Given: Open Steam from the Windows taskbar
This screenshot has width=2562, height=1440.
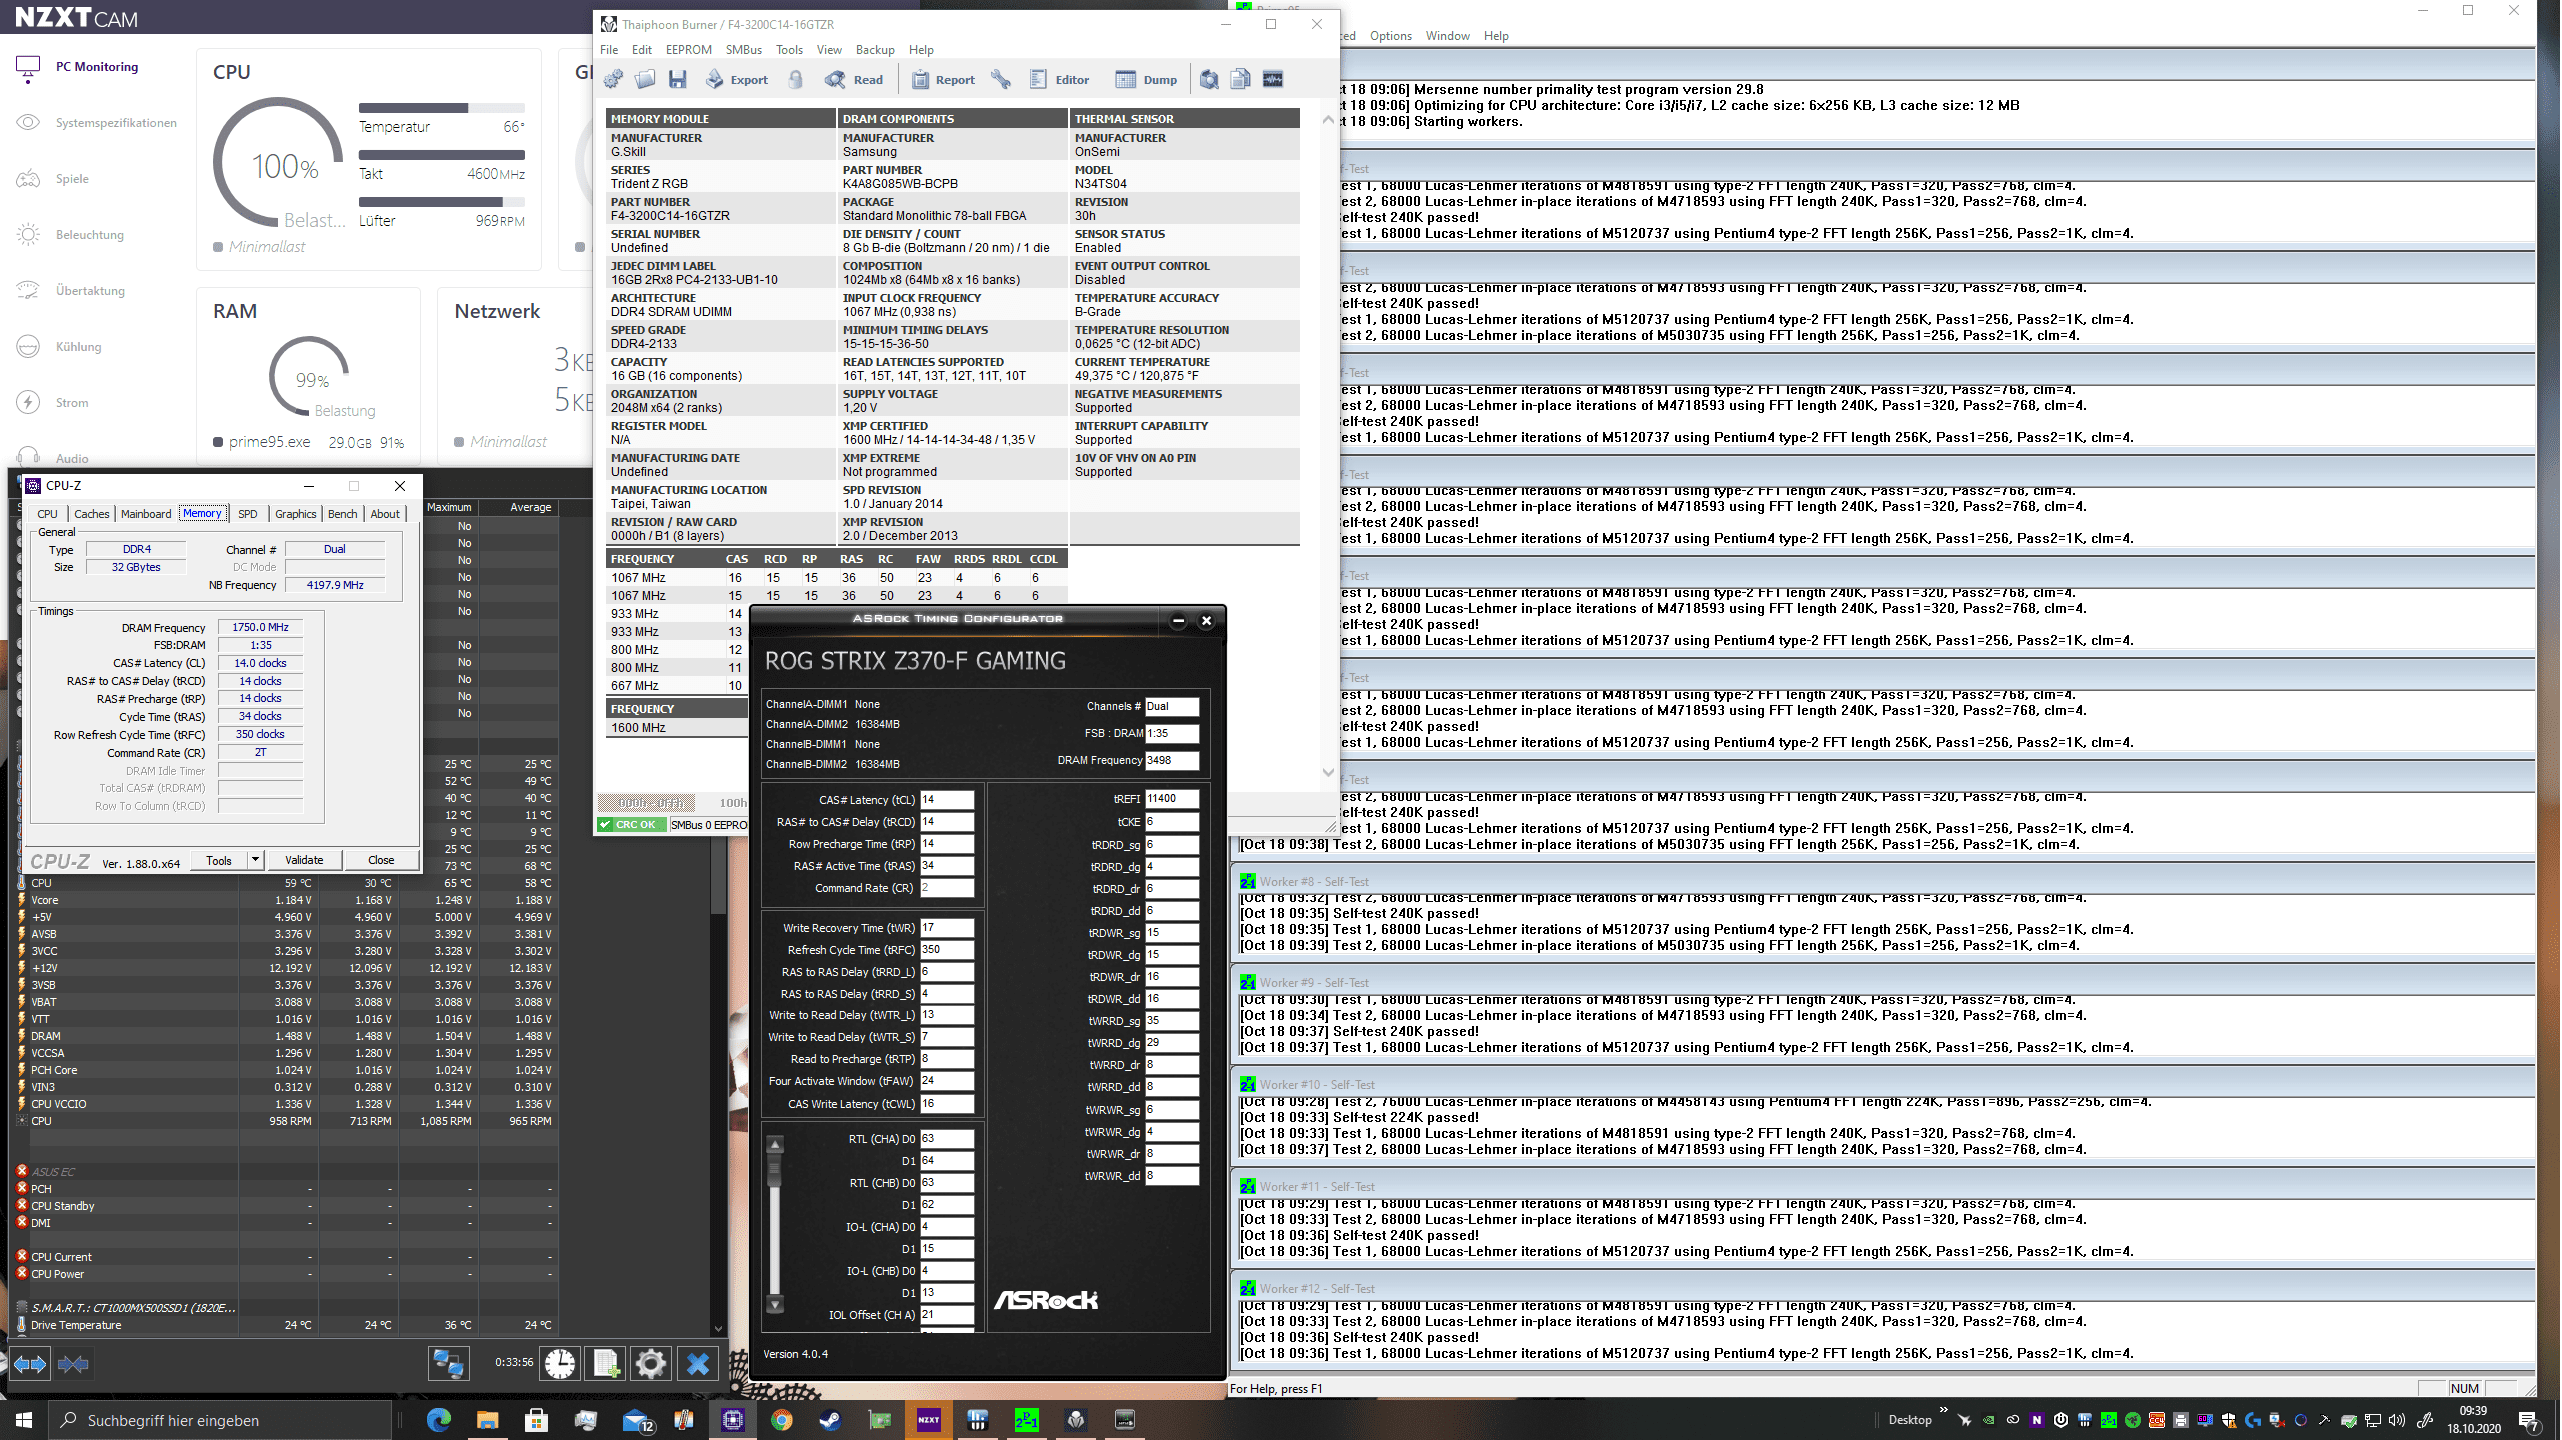Looking at the screenshot, I should pos(830,1420).
